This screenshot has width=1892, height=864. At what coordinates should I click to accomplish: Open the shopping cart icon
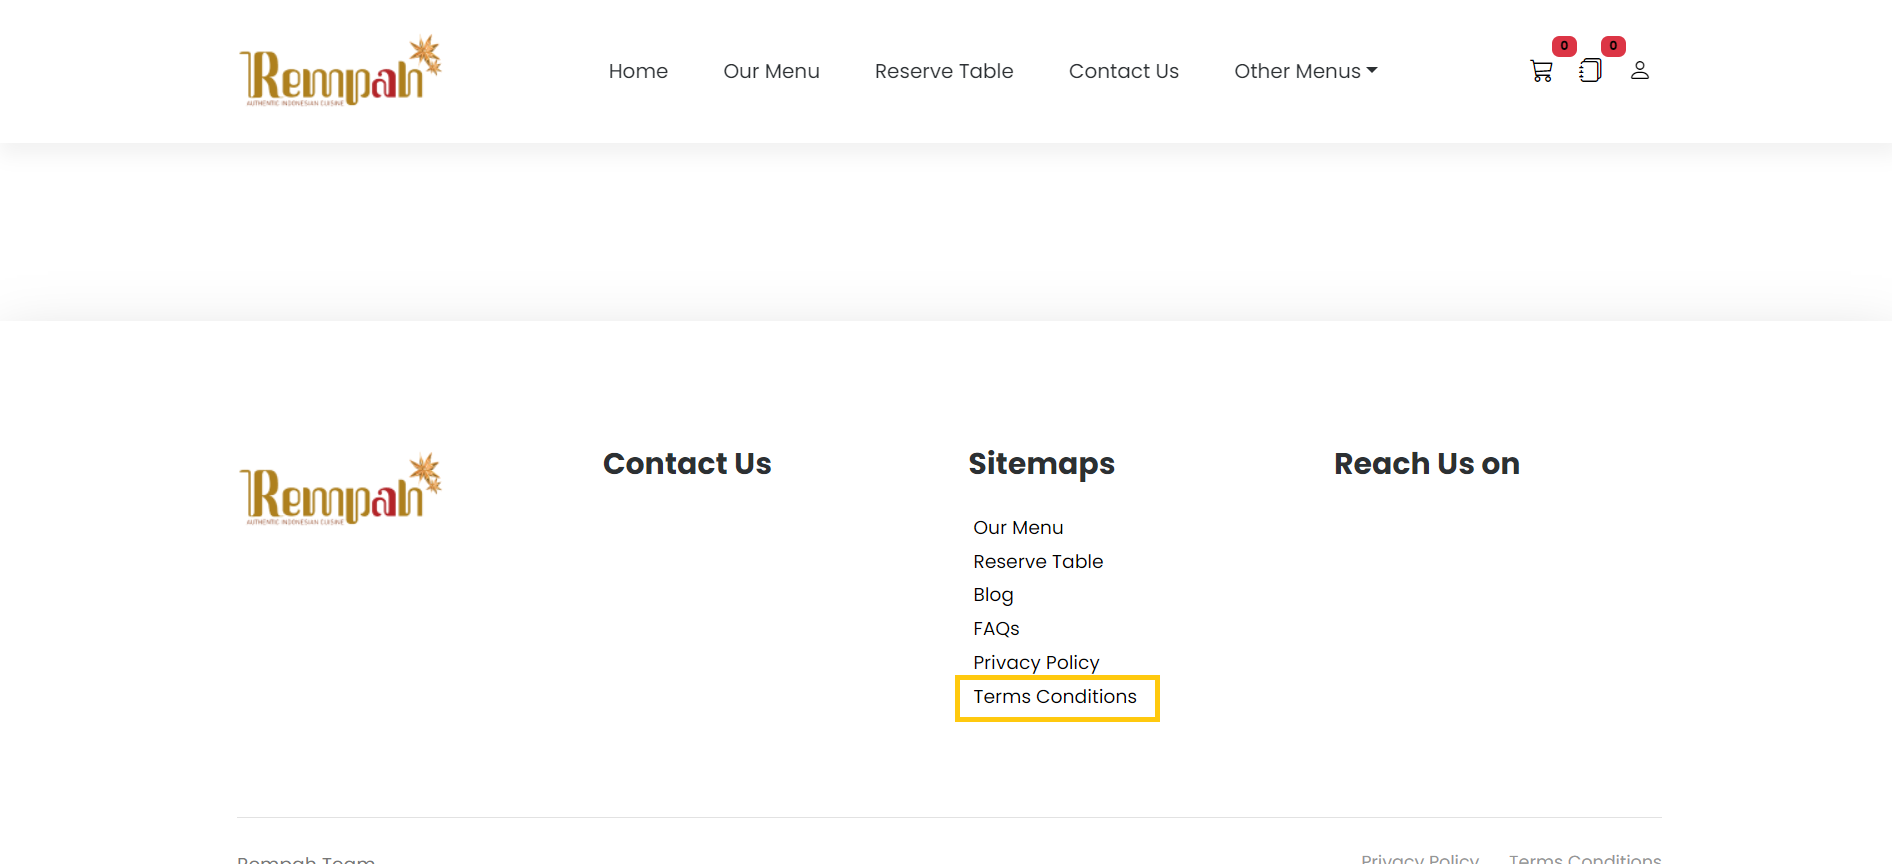click(x=1541, y=71)
